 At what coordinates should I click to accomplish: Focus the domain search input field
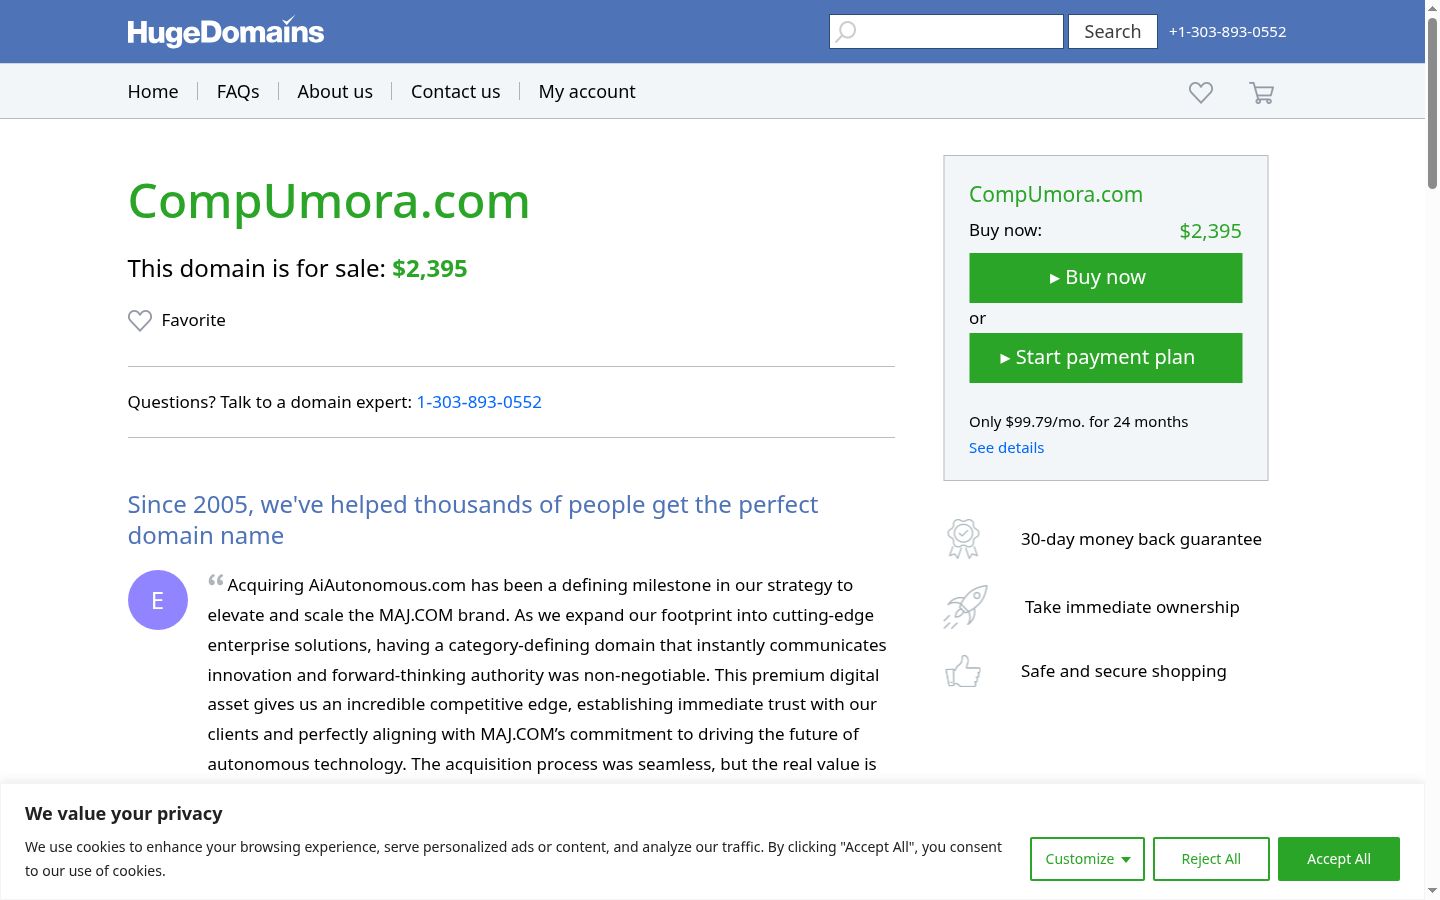tap(946, 32)
